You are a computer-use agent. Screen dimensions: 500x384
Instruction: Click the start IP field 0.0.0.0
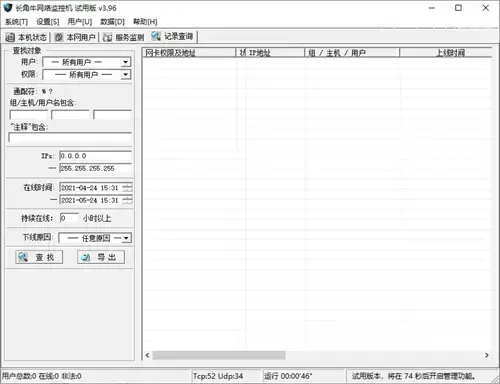[95, 156]
